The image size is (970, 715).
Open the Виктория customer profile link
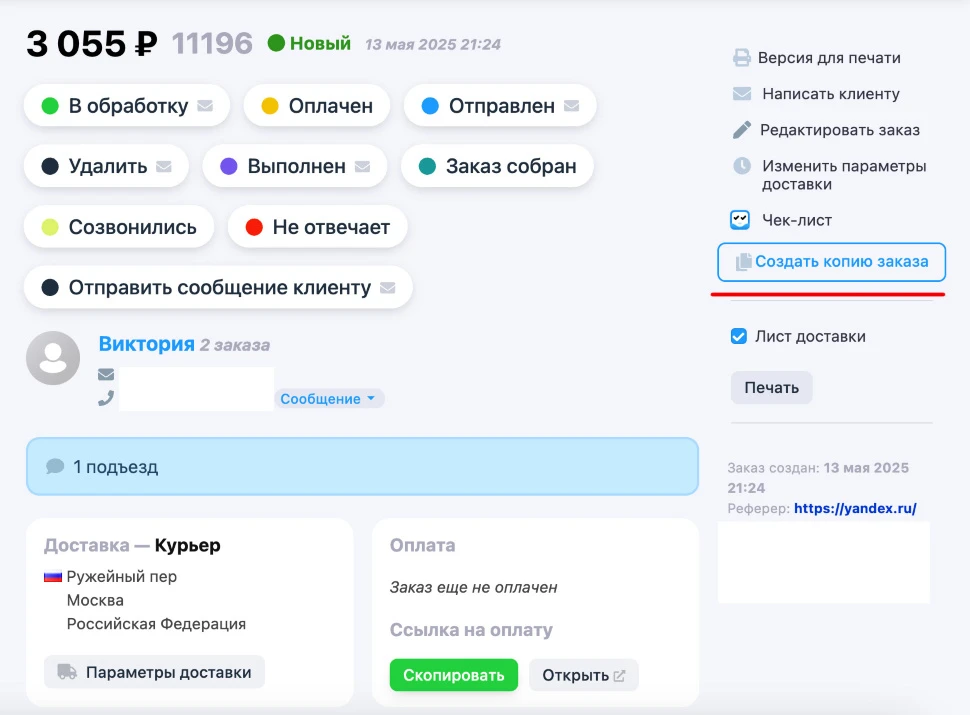pos(147,344)
